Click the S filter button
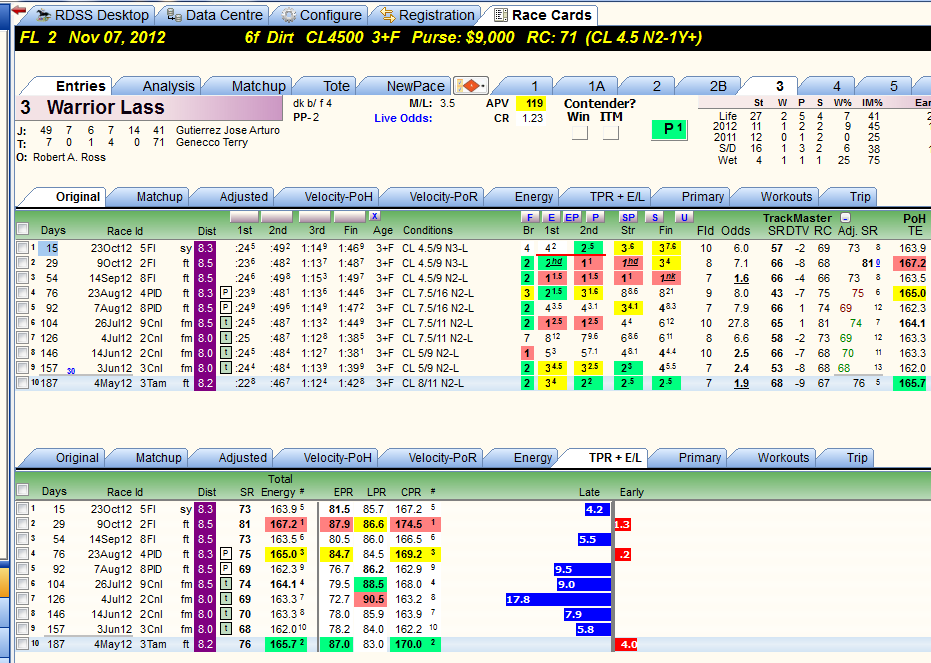Viewport: 931px width, 663px height. point(654,217)
